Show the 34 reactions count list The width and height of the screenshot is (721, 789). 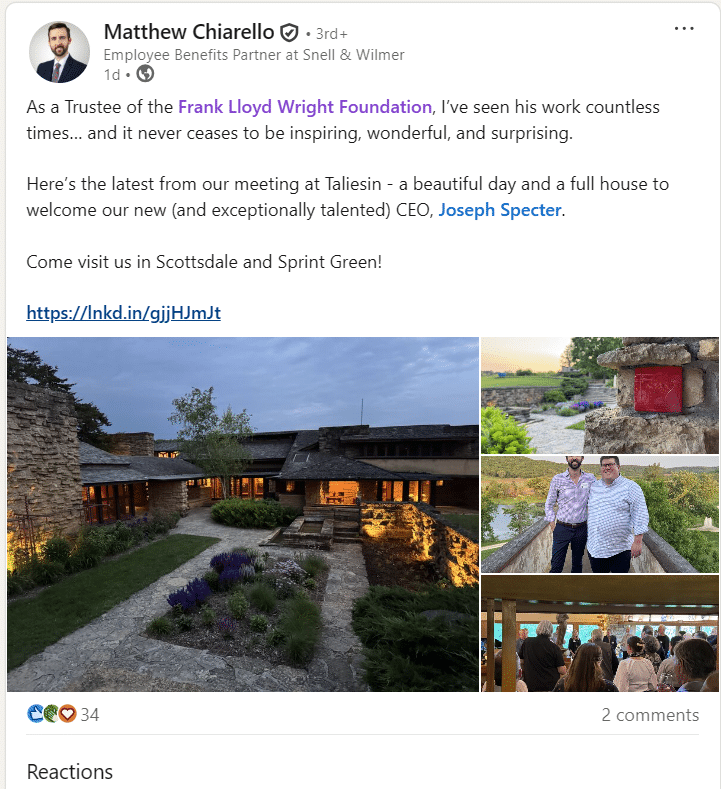(x=89, y=715)
